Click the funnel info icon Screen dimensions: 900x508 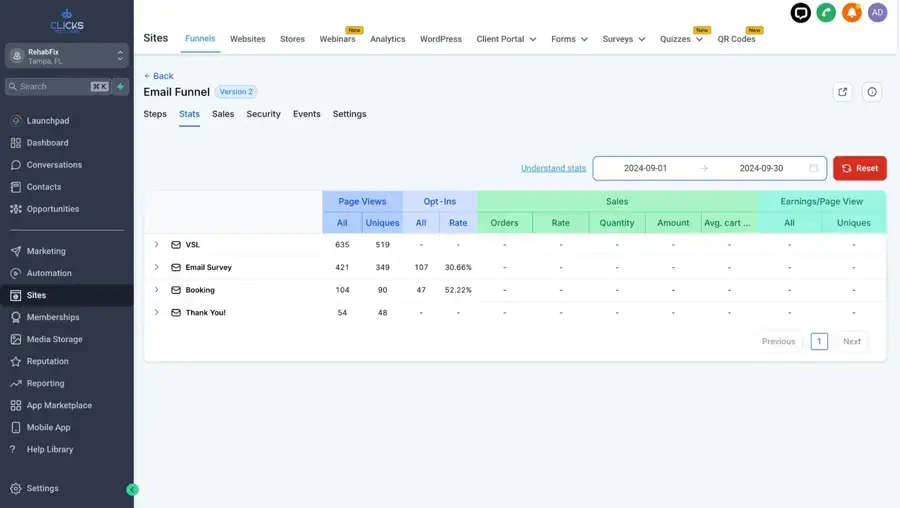872,92
